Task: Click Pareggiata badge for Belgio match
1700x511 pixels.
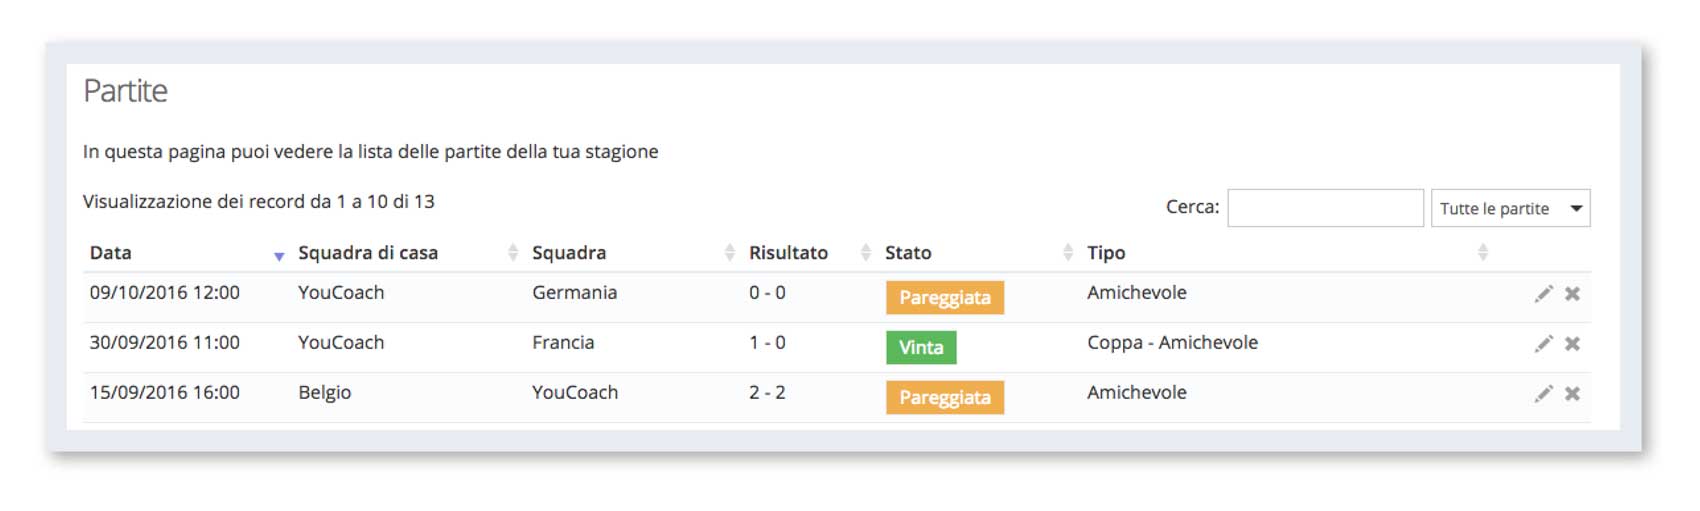Action: (945, 397)
